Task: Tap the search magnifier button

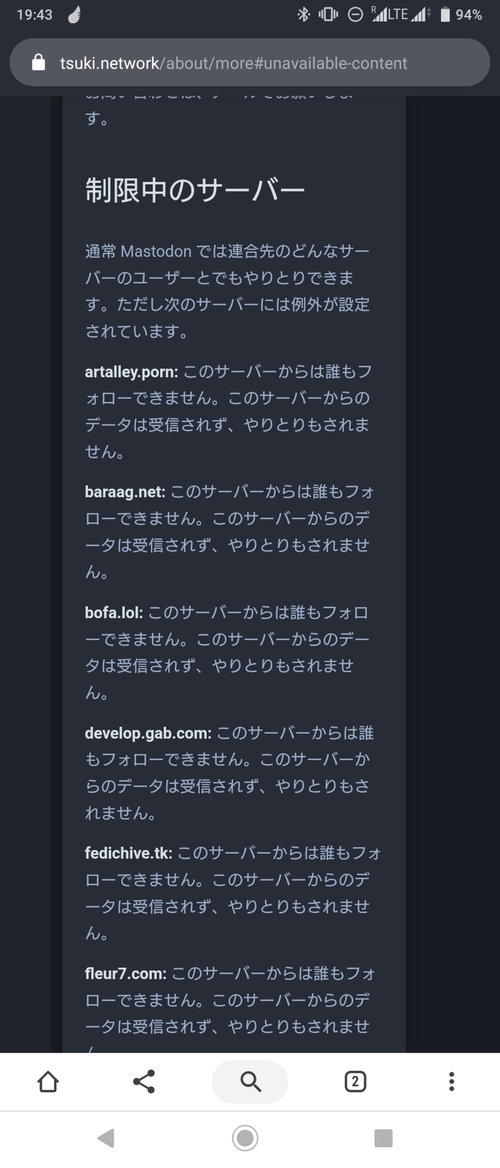Action: [250, 1082]
